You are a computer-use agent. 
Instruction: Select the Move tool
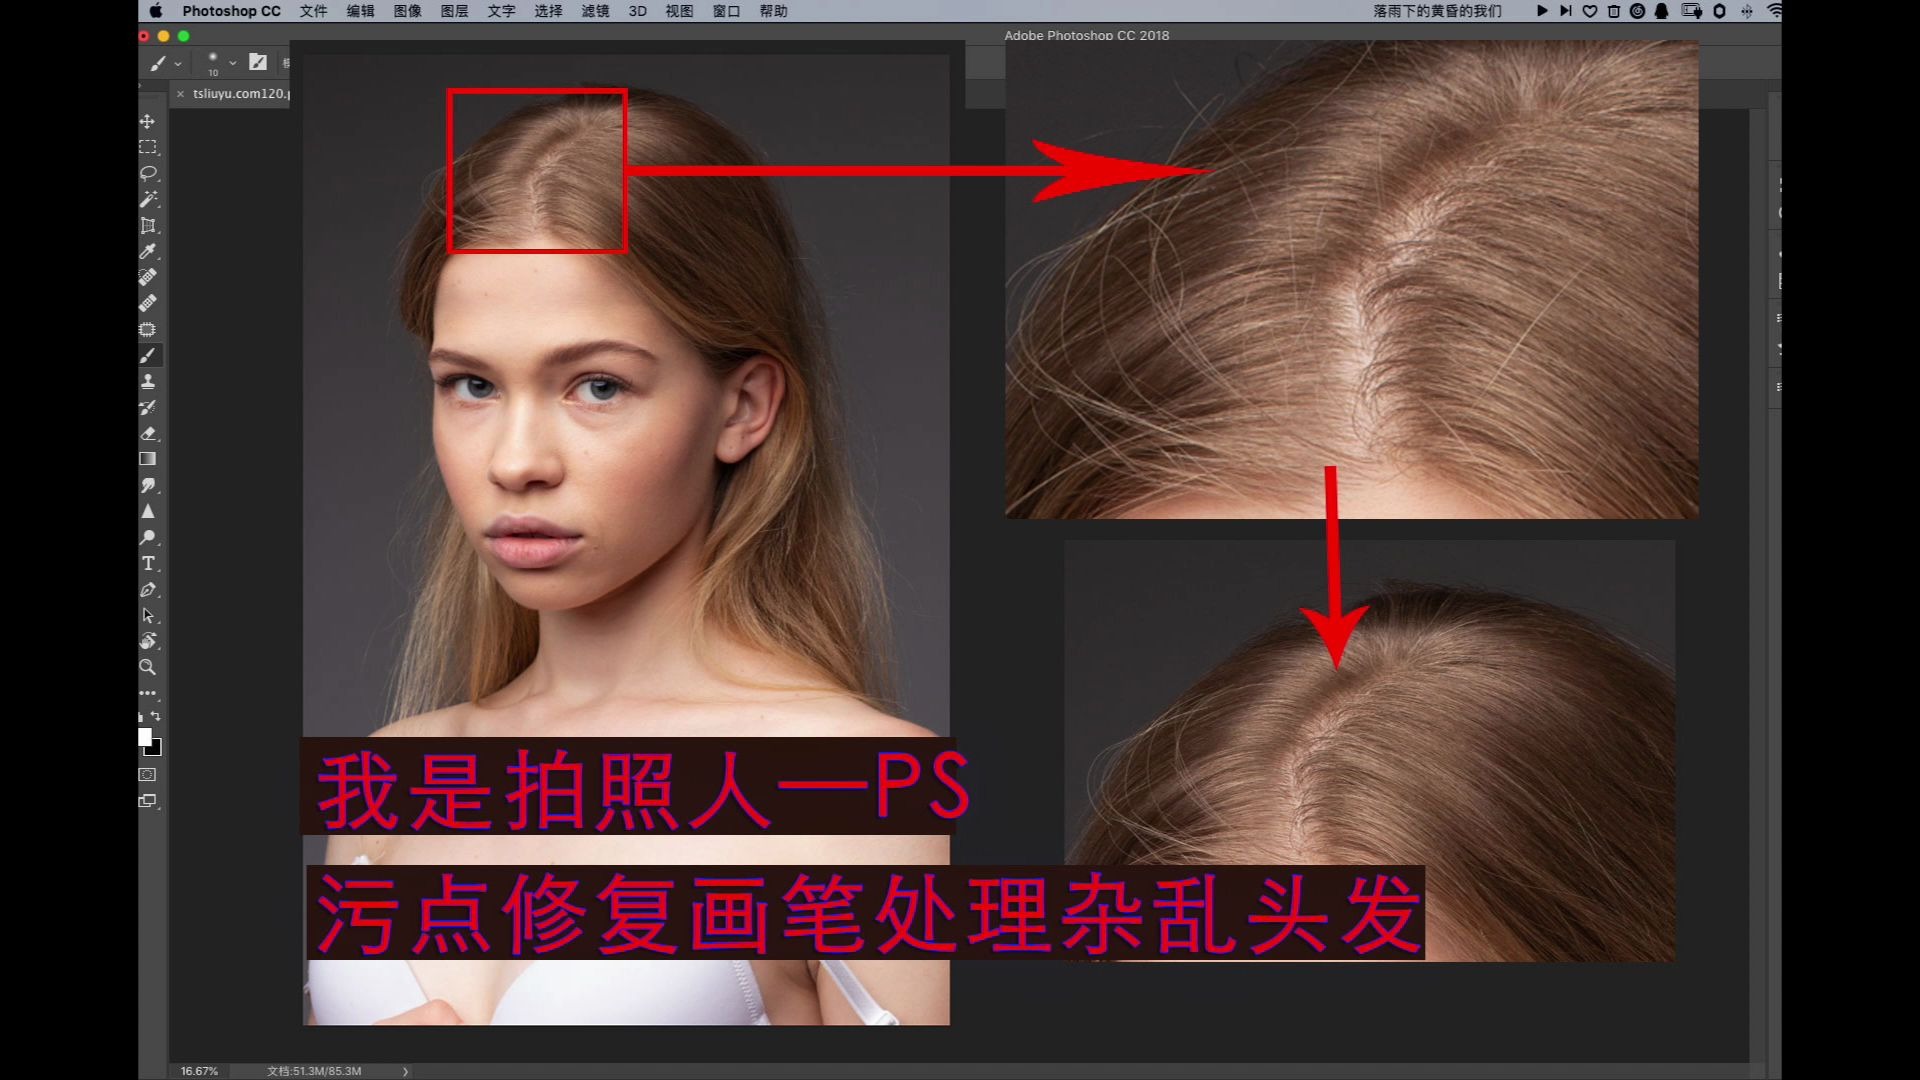pos(148,121)
